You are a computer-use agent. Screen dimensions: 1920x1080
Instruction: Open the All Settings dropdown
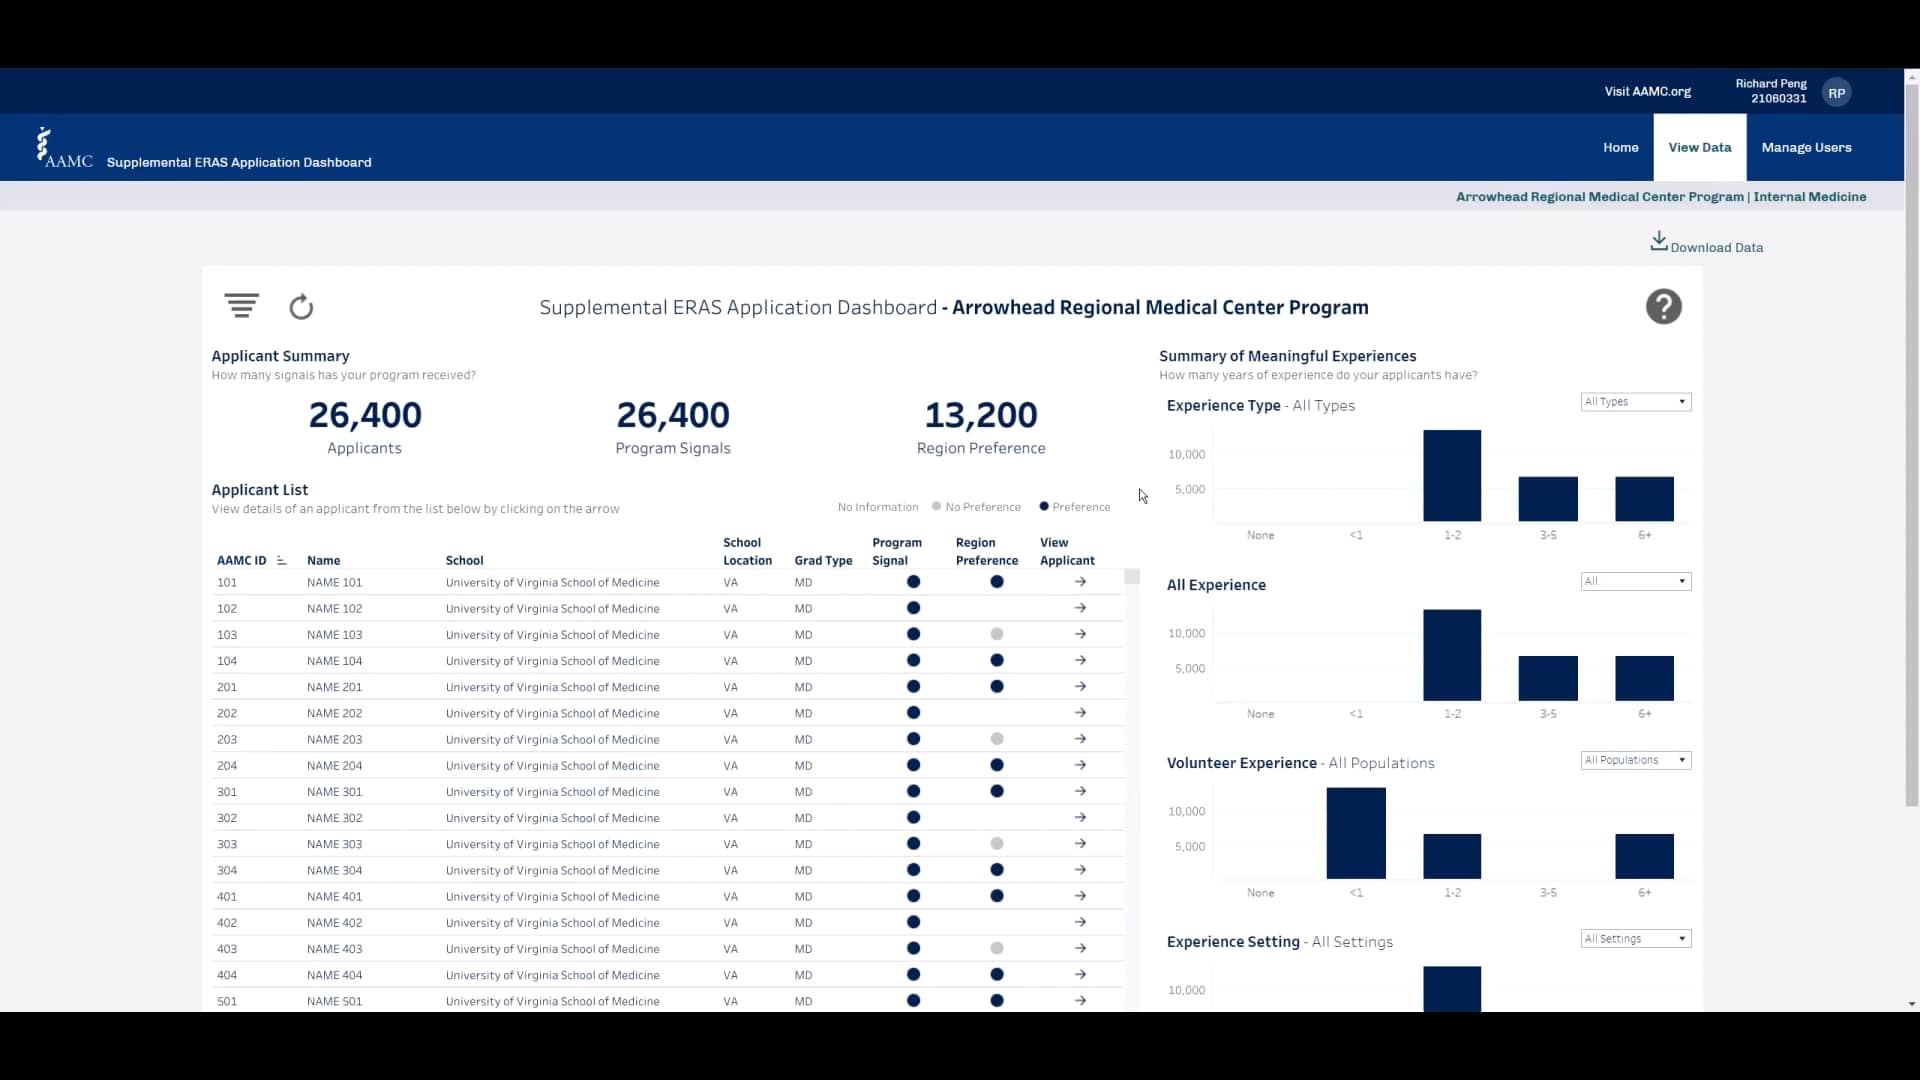click(1635, 939)
